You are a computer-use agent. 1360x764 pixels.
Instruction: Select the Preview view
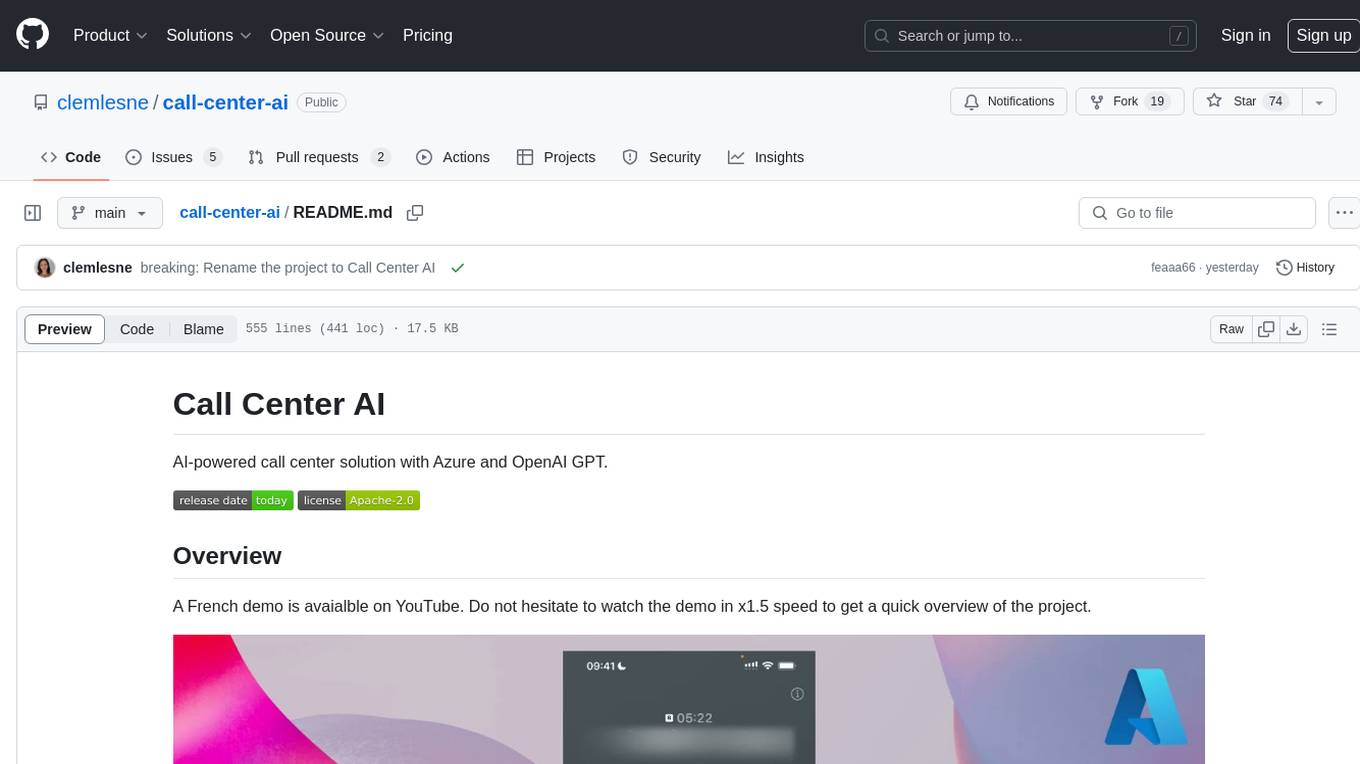click(x=65, y=329)
